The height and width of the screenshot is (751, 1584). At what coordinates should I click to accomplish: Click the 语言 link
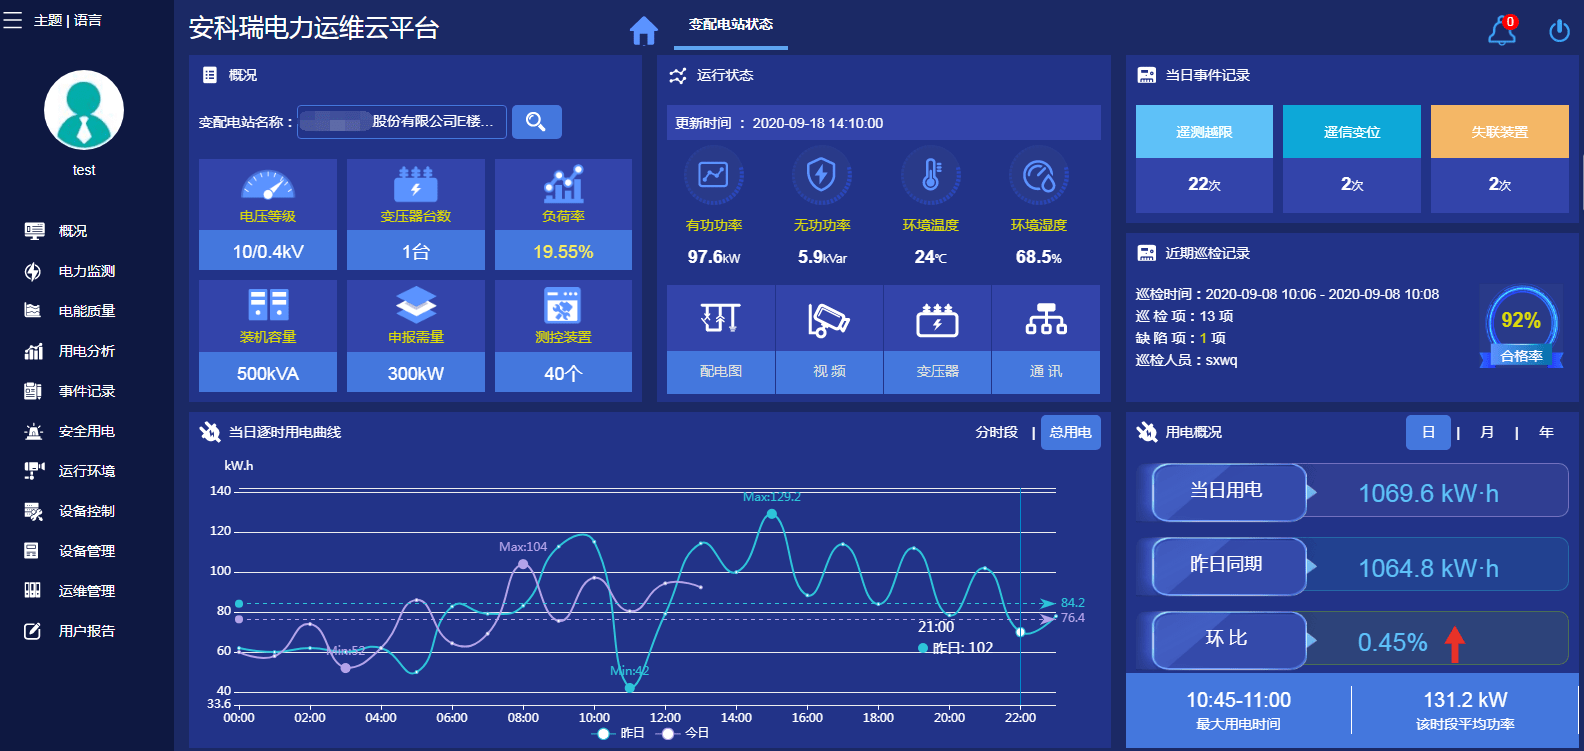pos(87,20)
